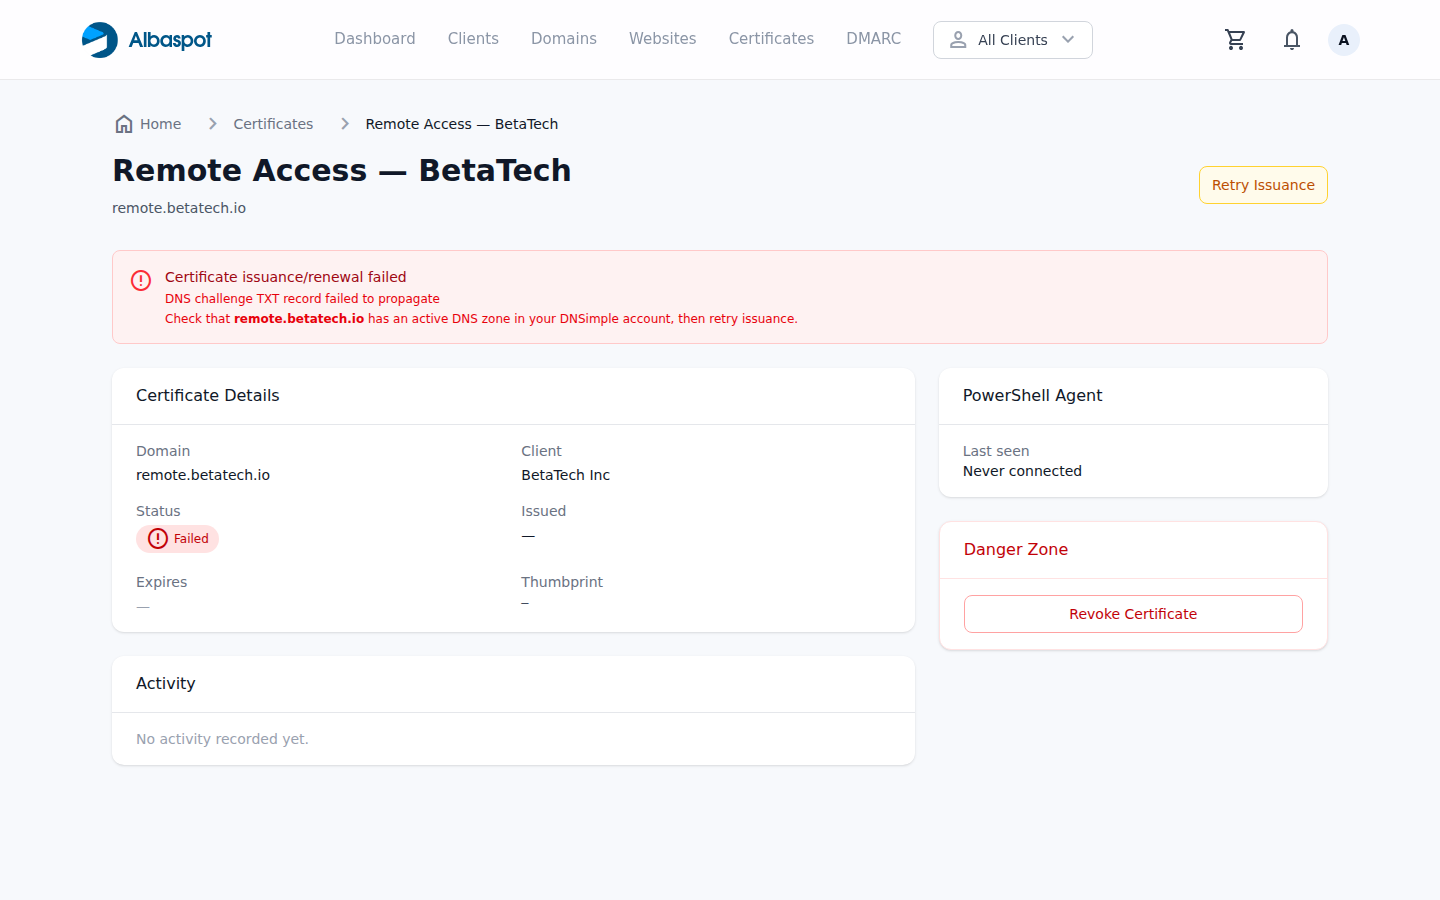Image resolution: width=1440 pixels, height=900 pixels.
Task: Click the alert icon in error banner
Action: [141, 280]
